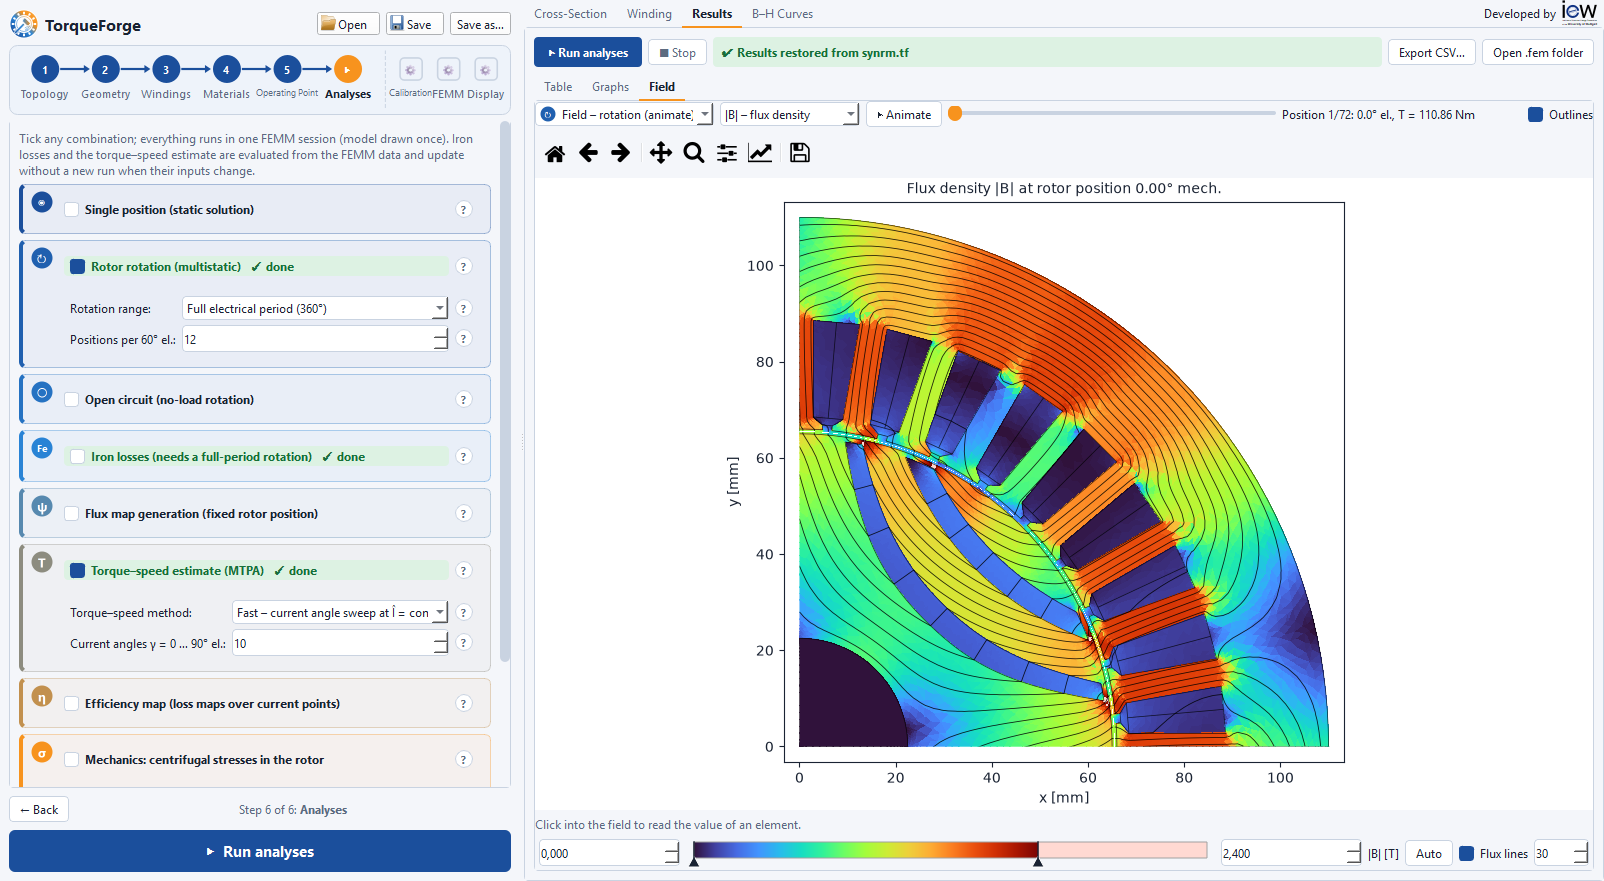Click the large bottom Run analyses button
The width and height of the screenshot is (1604, 881).
click(260, 852)
